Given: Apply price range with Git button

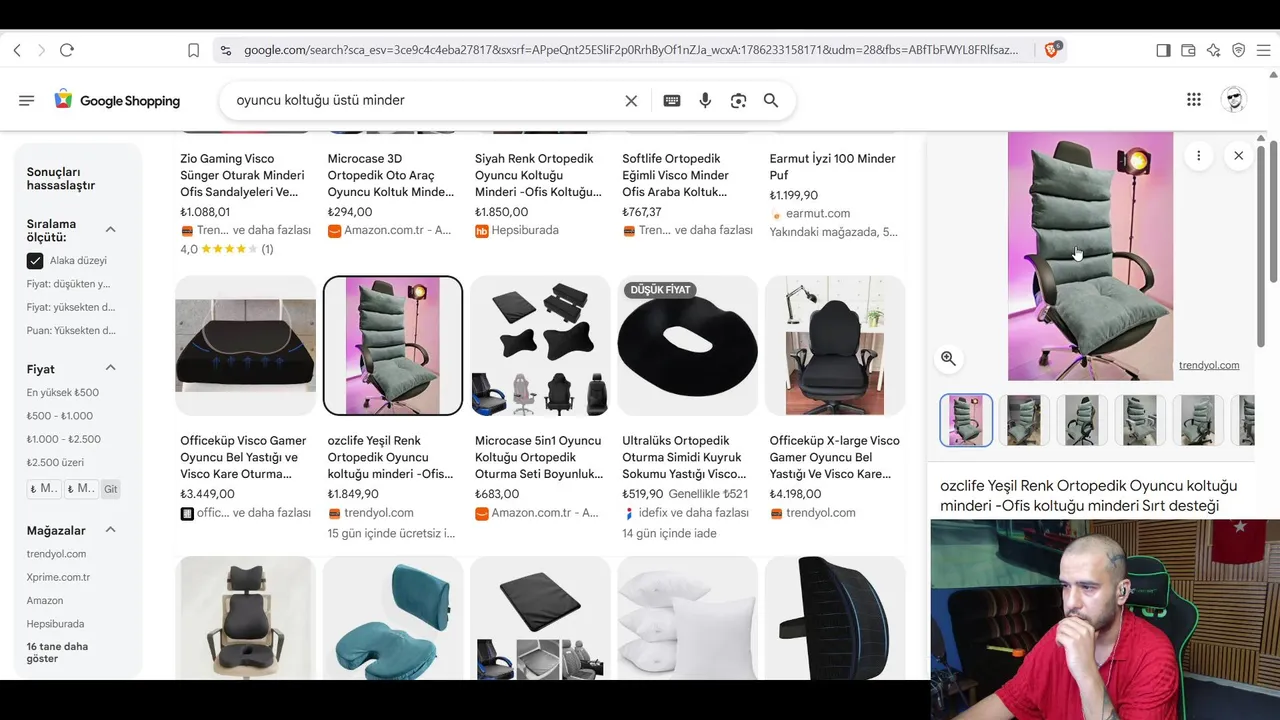Looking at the screenshot, I should [110, 489].
